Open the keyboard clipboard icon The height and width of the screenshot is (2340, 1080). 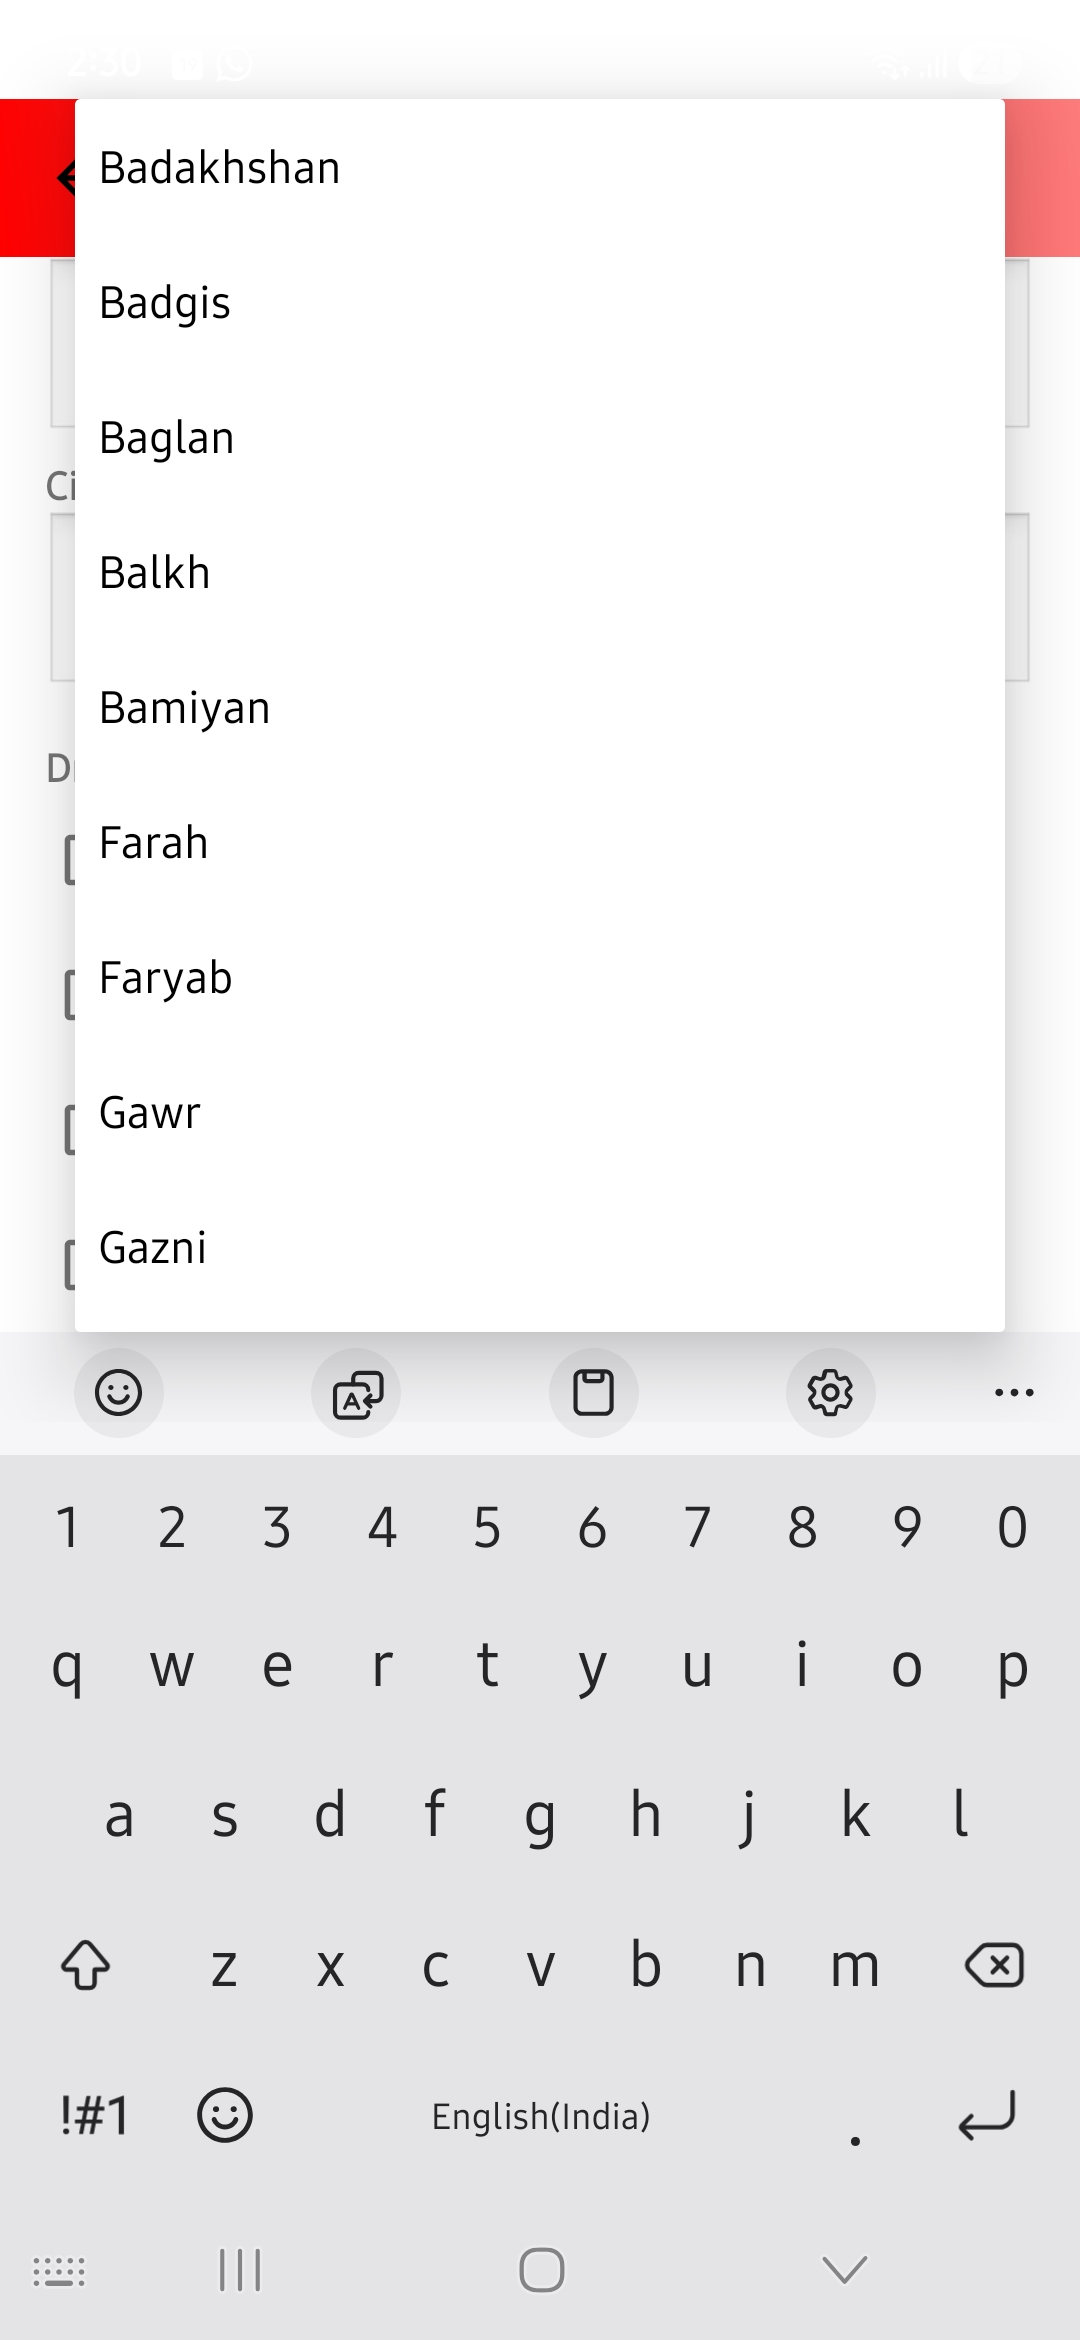point(593,1392)
